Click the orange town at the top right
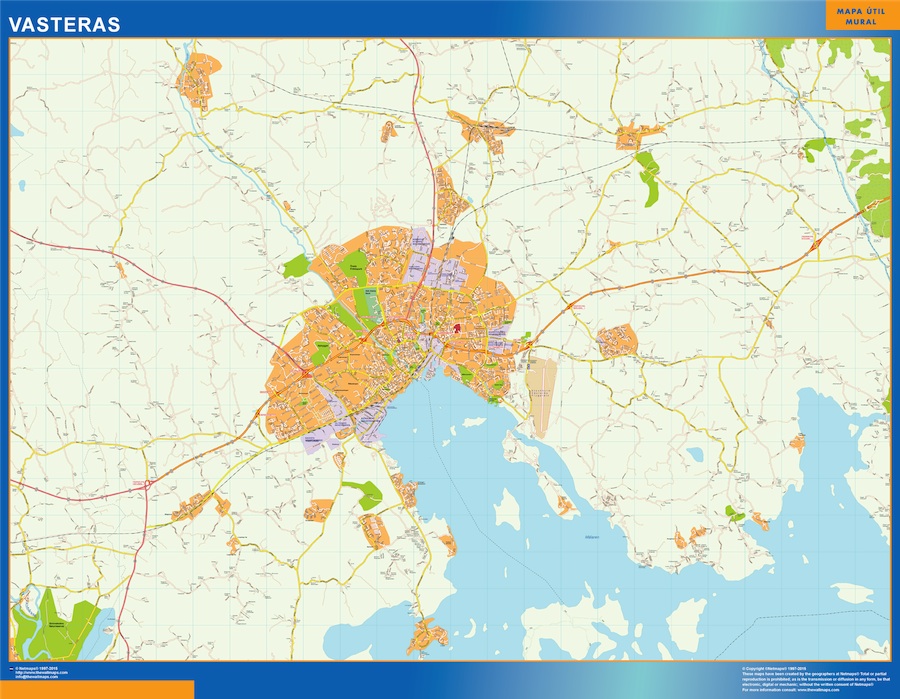Screen dimensions: 900x699 click(640, 132)
